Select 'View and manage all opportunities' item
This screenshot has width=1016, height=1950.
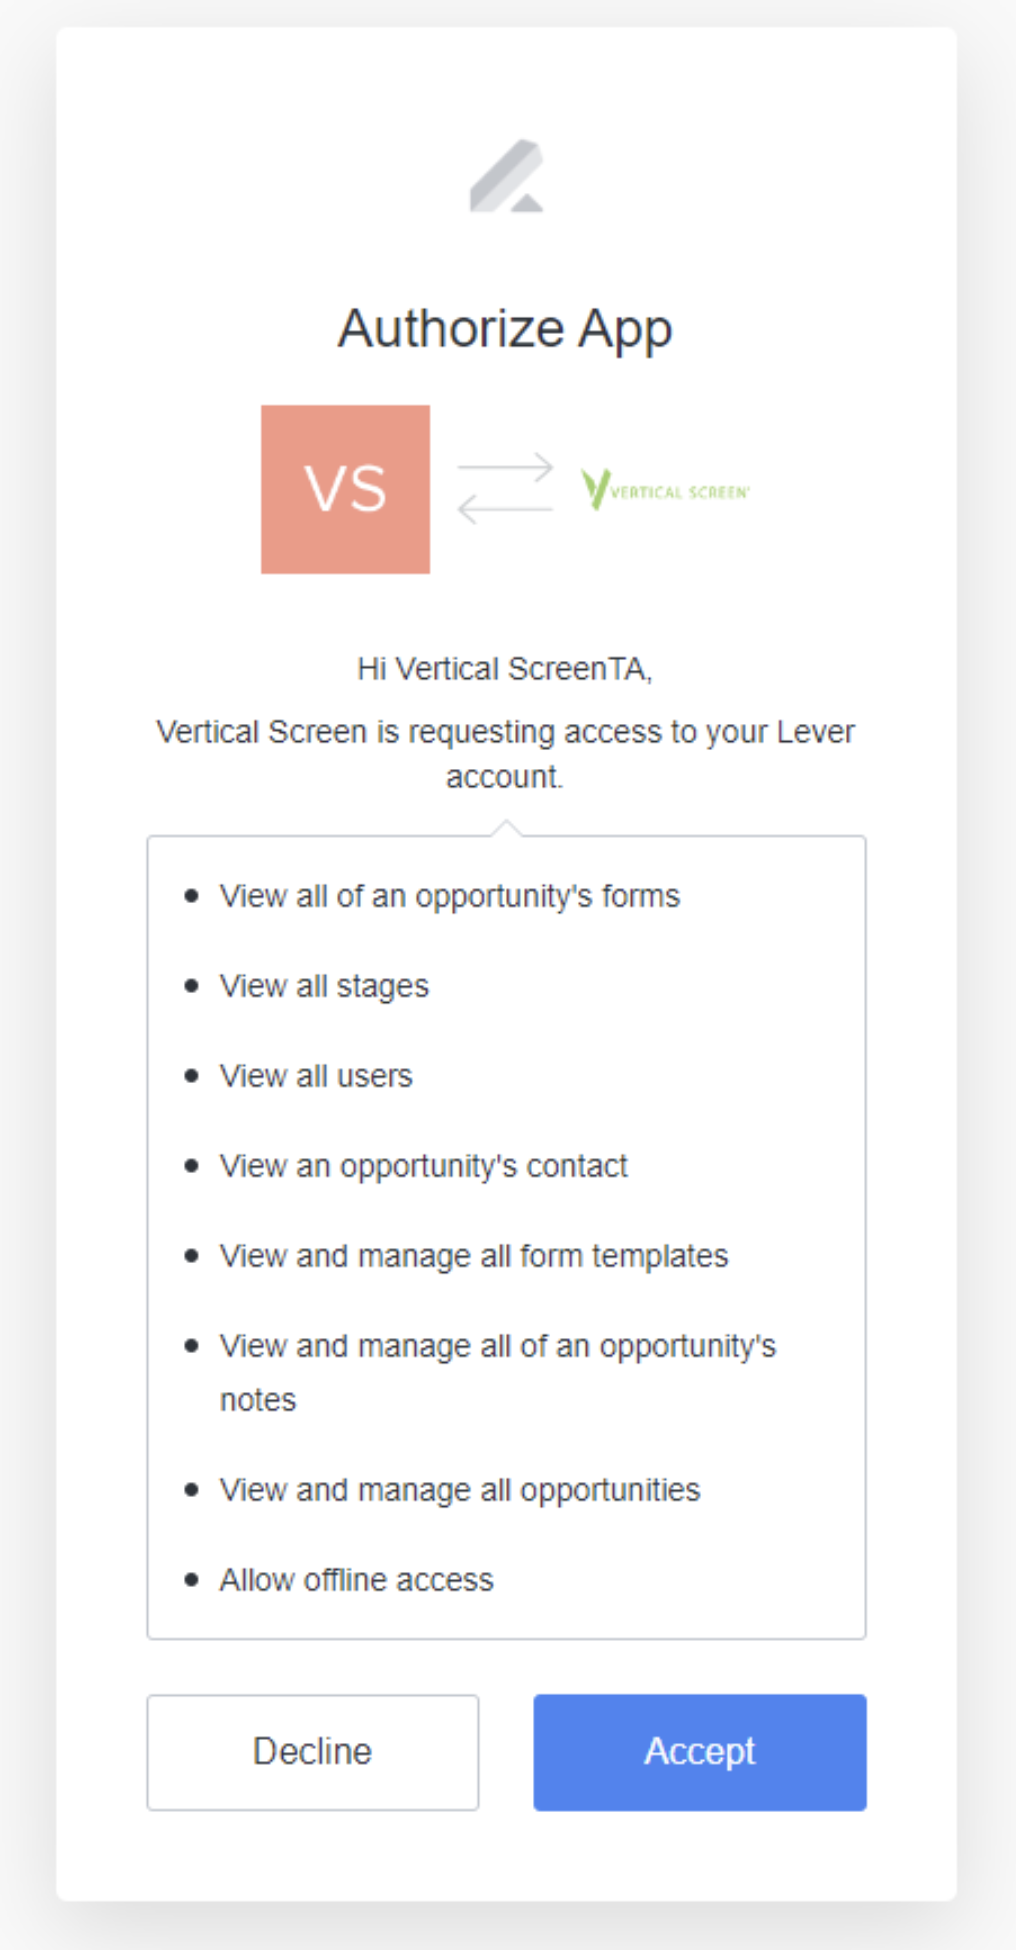(460, 1490)
